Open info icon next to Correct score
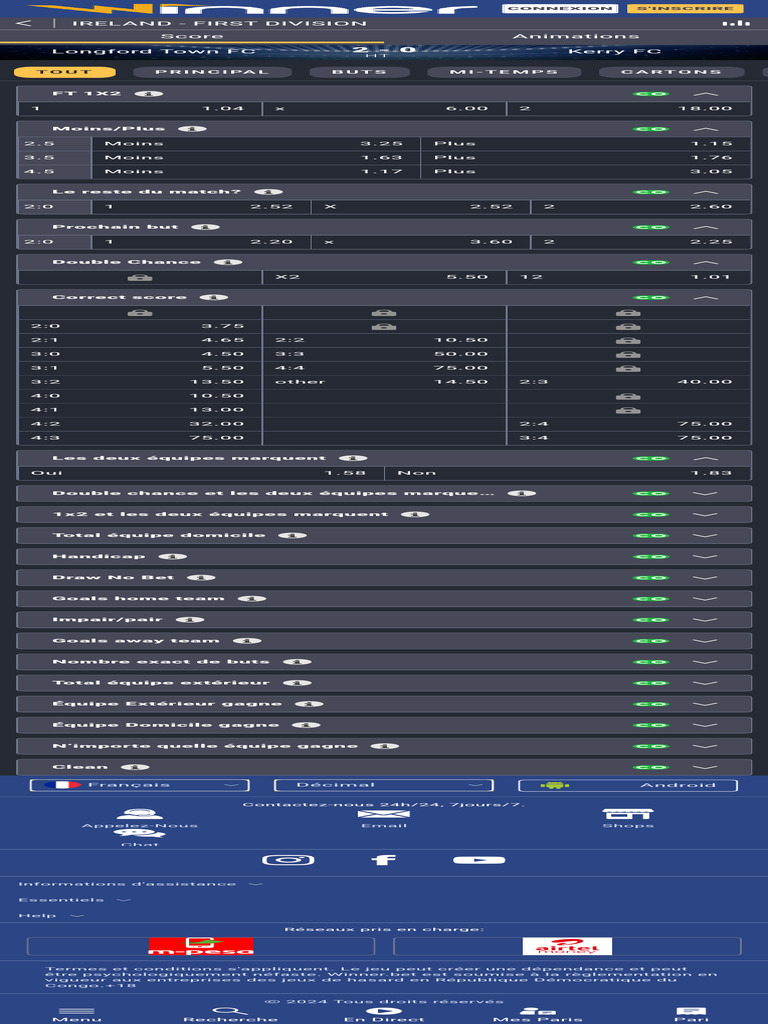The height and width of the screenshot is (1024, 768). [214, 297]
